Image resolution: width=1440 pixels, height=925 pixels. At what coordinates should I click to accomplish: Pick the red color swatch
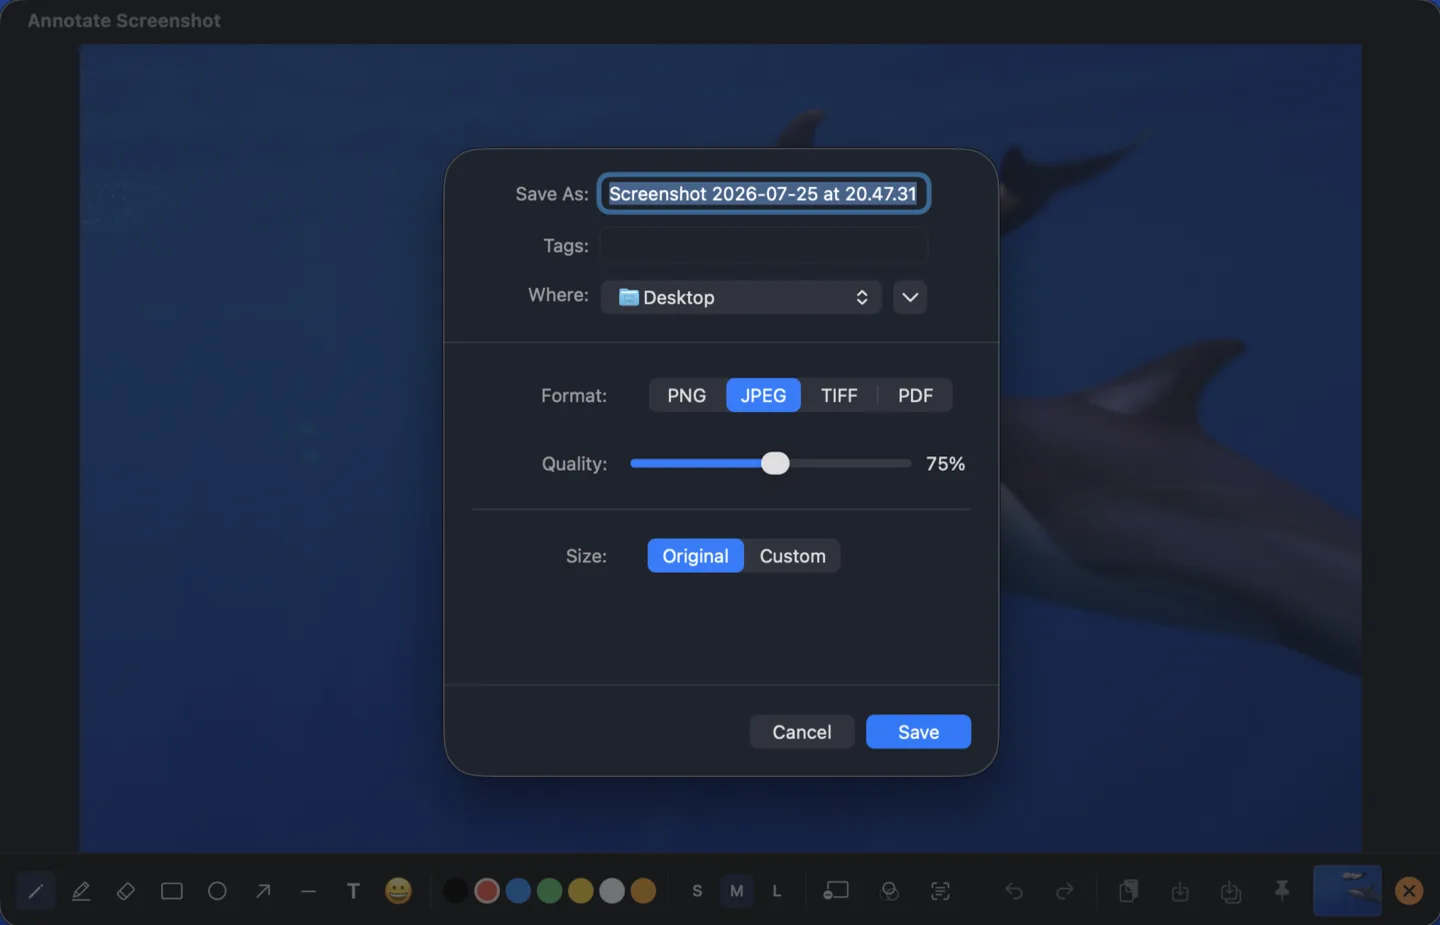[x=487, y=890]
